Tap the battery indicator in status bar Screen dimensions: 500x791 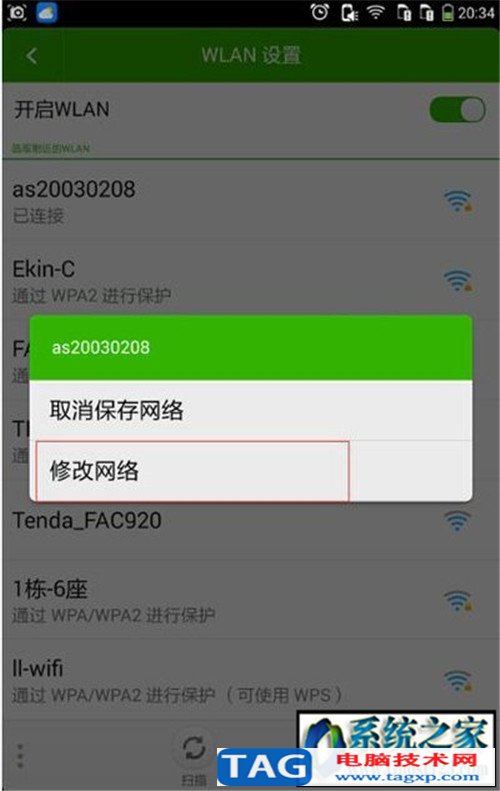(448, 13)
